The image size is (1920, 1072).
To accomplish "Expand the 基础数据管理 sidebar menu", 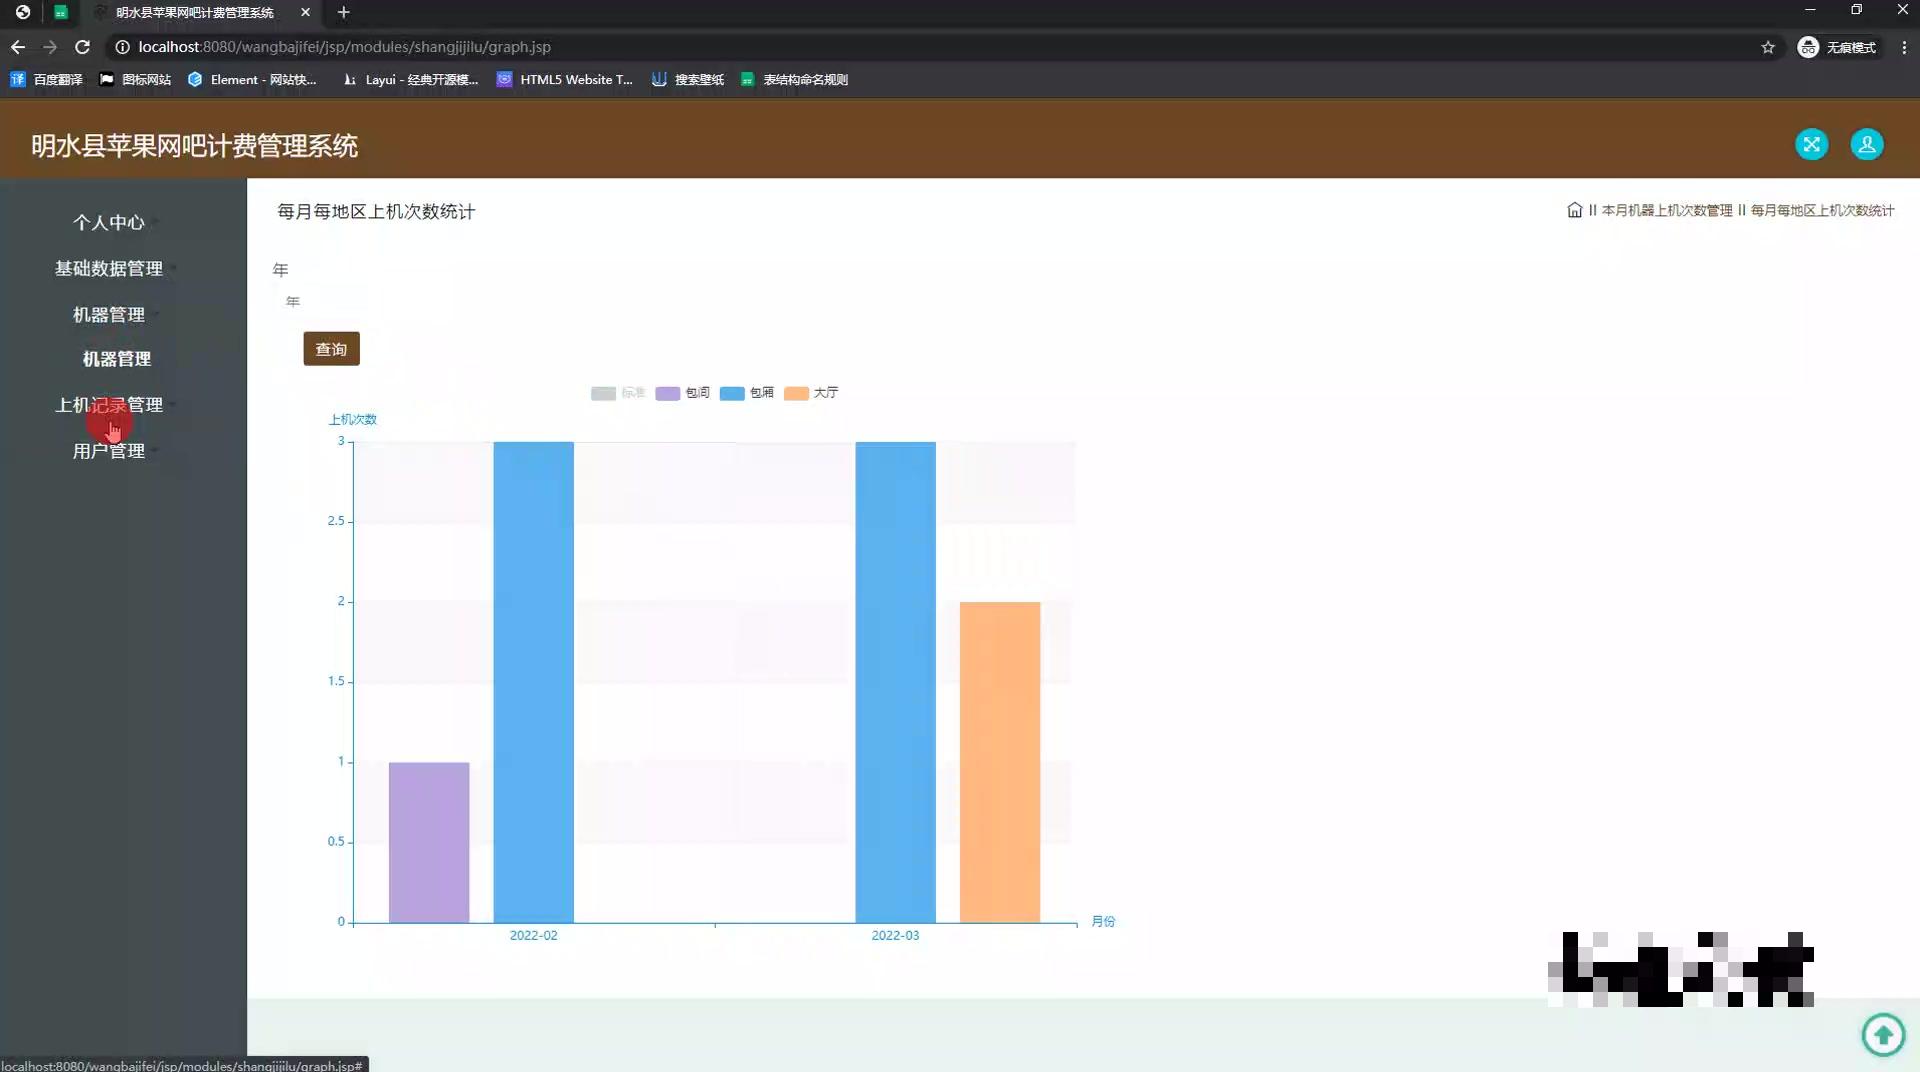I will (x=109, y=268).
